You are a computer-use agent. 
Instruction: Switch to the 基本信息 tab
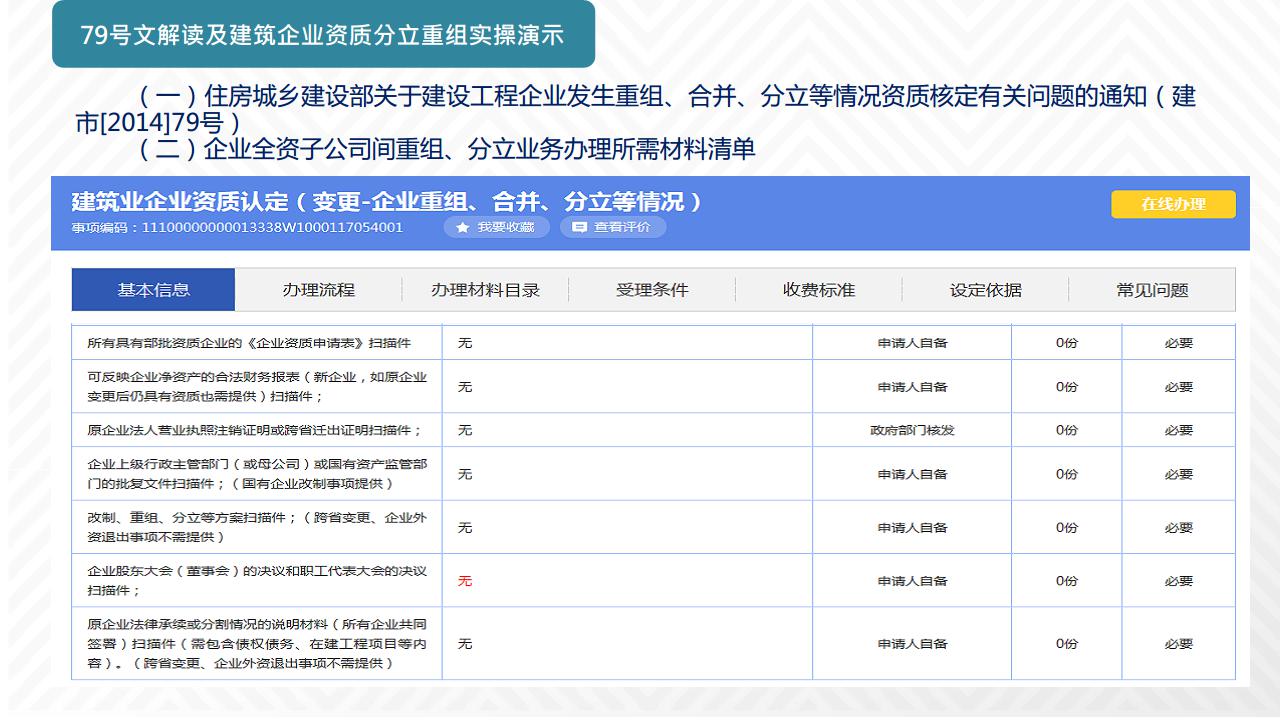(153, 290)
